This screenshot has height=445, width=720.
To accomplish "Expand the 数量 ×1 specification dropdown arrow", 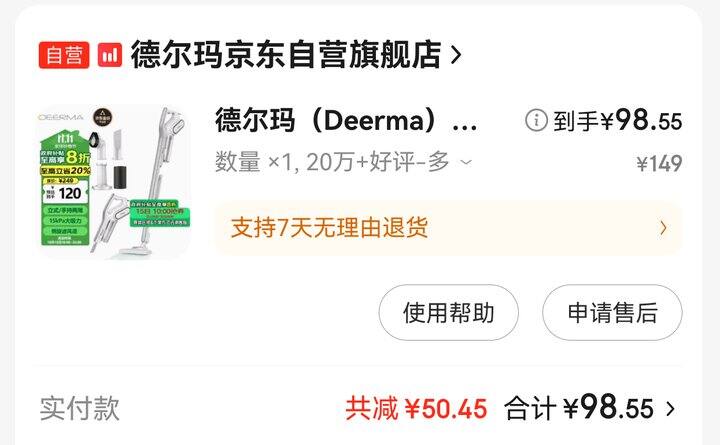I will (466, 162).
